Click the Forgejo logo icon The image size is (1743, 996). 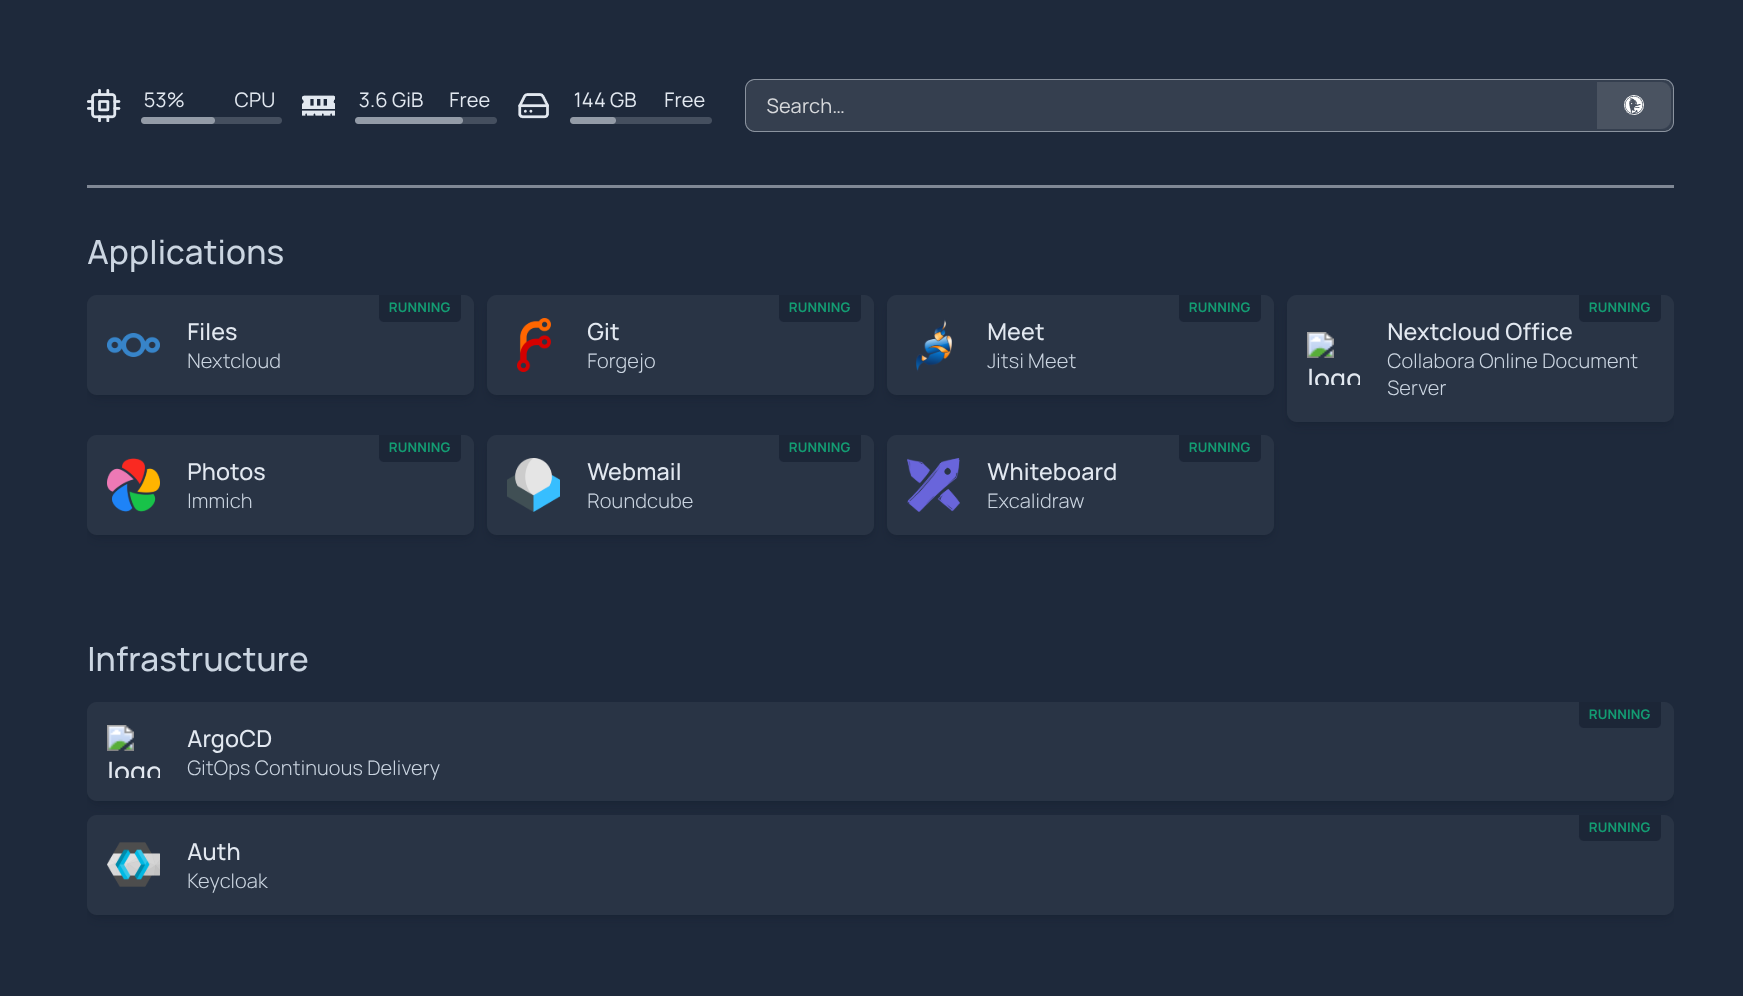pyautogui.click(x=534, y=345)
